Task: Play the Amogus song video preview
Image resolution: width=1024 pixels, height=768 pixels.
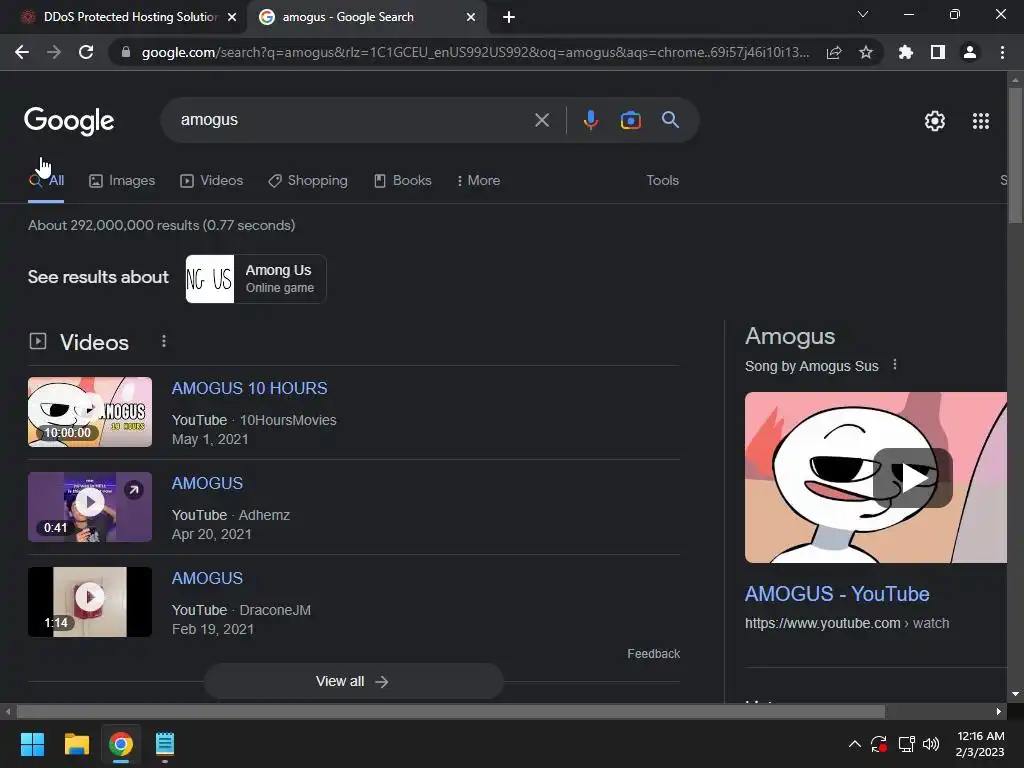Action: tap(912, 477)
